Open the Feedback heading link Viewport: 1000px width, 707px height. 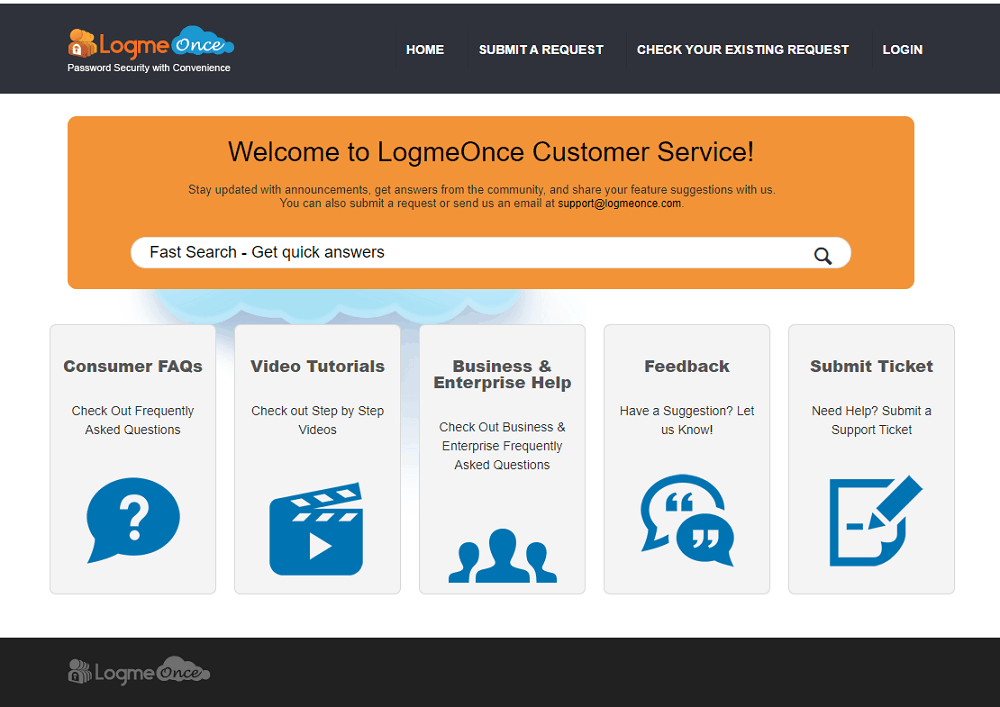tap(687, 366)
